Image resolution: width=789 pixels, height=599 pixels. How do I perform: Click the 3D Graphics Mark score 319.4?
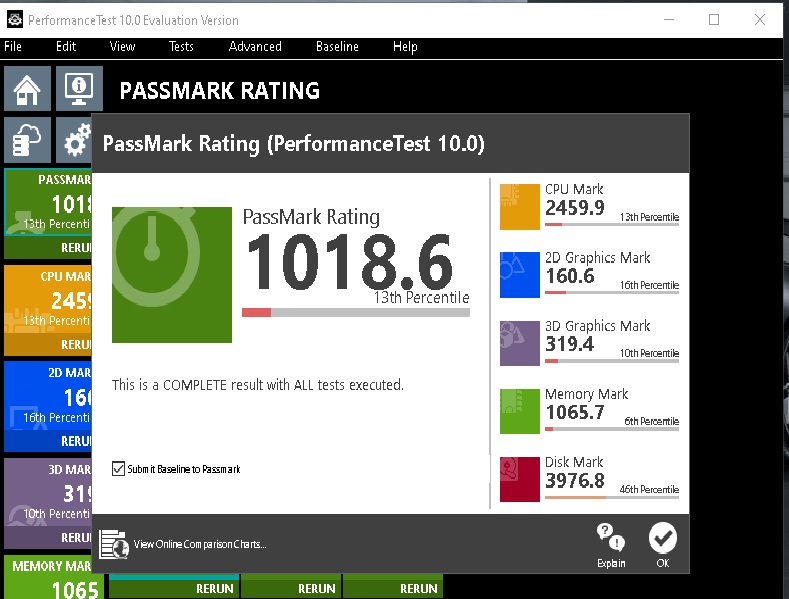point(570,344)
